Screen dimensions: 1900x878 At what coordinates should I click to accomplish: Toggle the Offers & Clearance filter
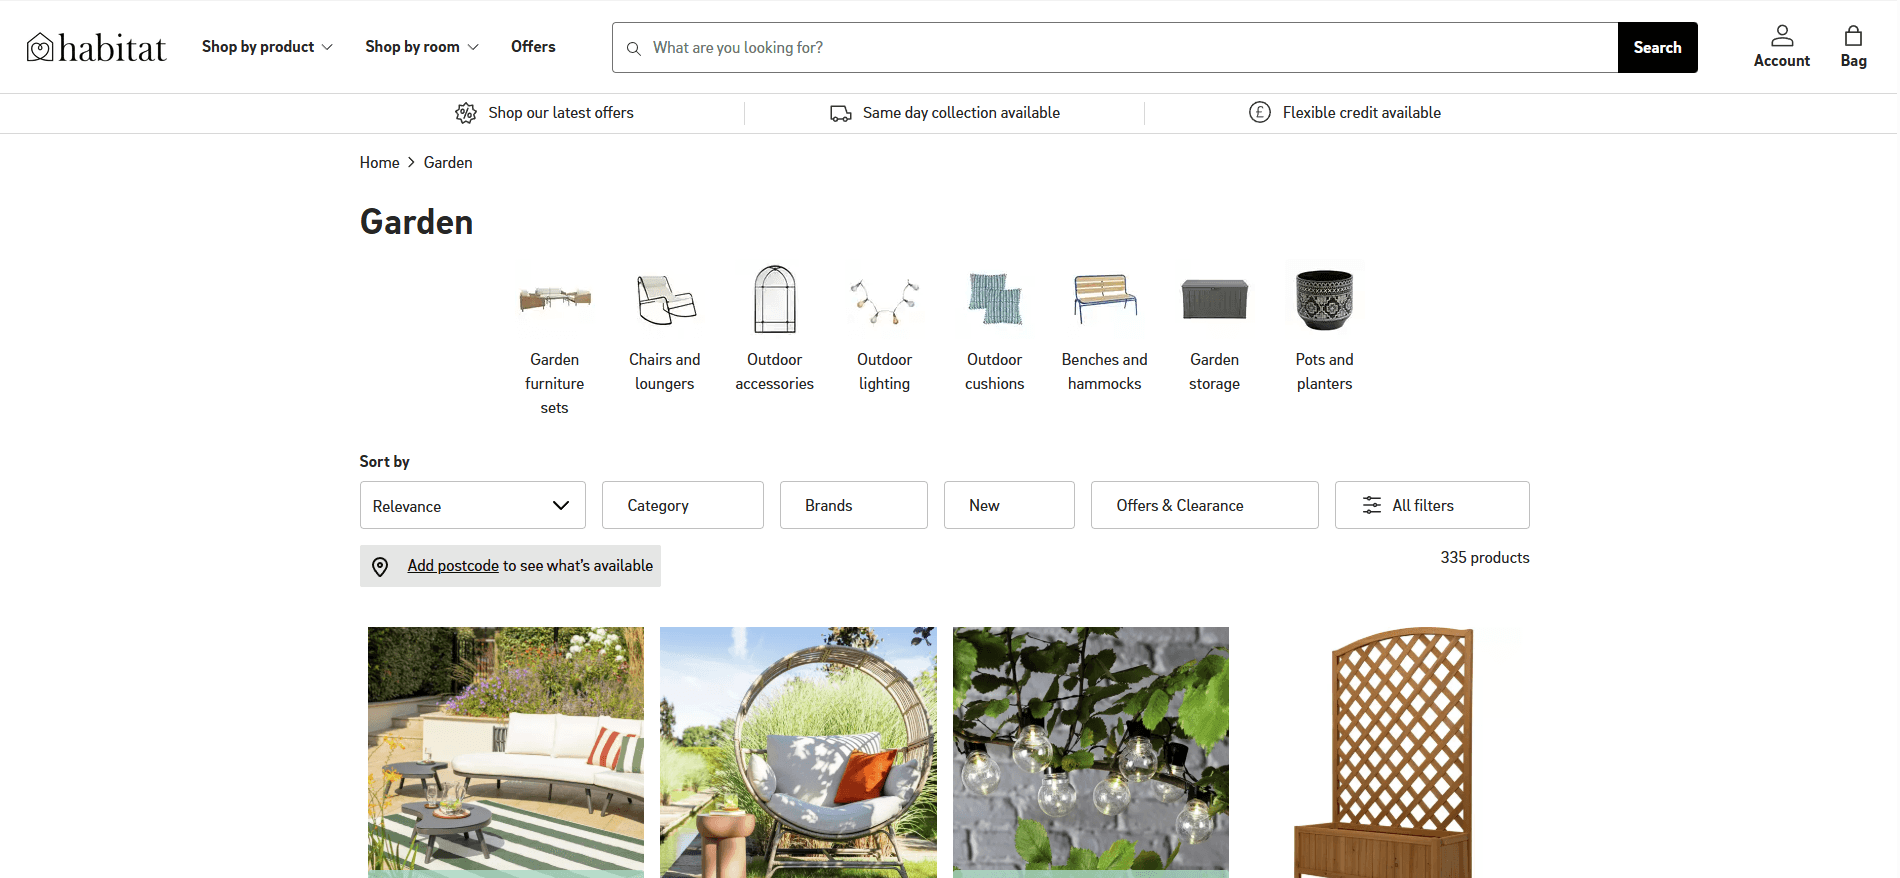click(x=1205, y=505)
